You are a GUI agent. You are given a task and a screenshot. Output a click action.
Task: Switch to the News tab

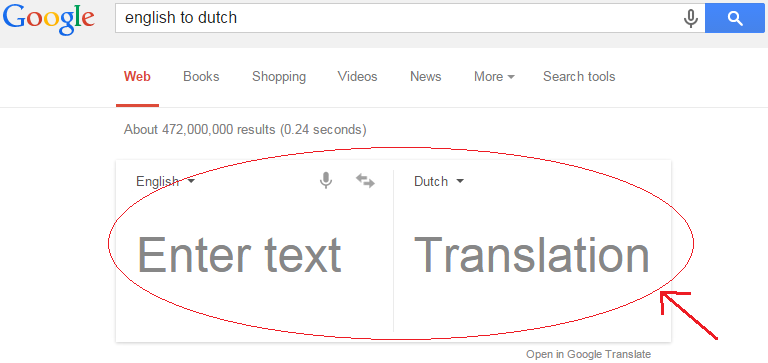pos(426,76)
